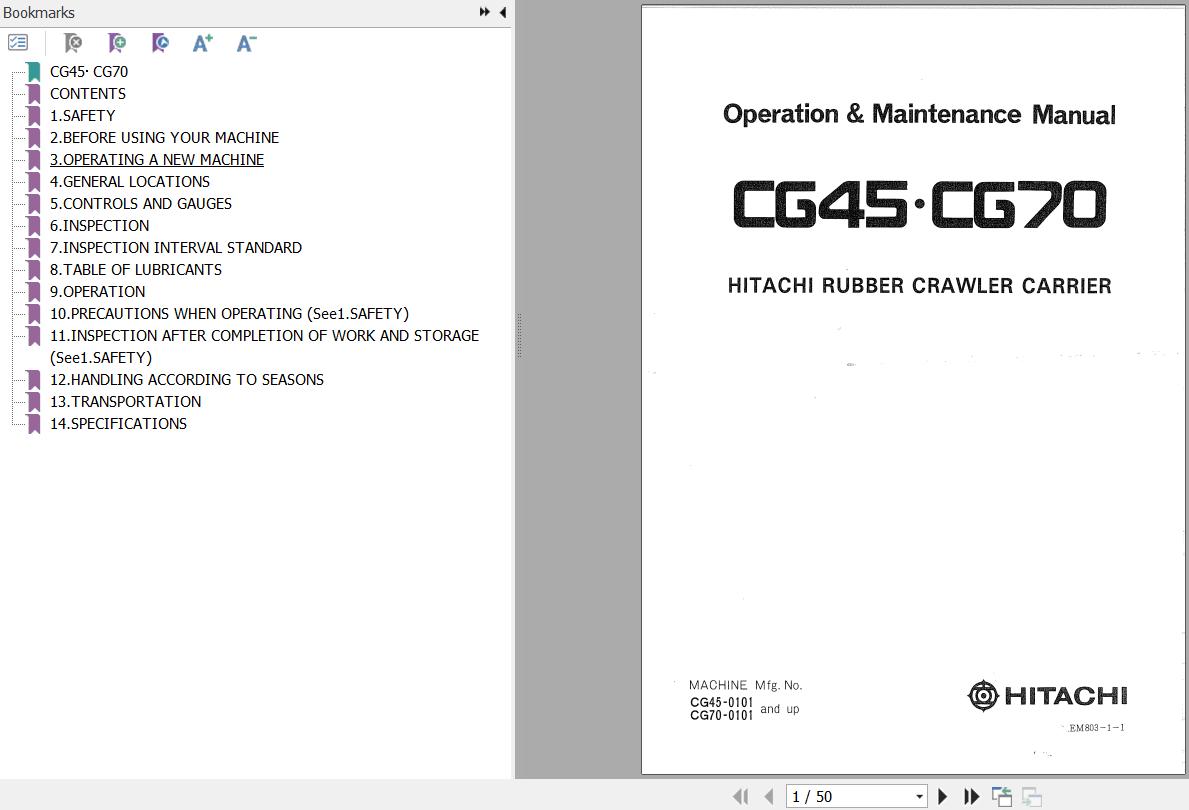Click the delete bookmark icon
The image size is (1189, 810).
click(x=73, y=43)
